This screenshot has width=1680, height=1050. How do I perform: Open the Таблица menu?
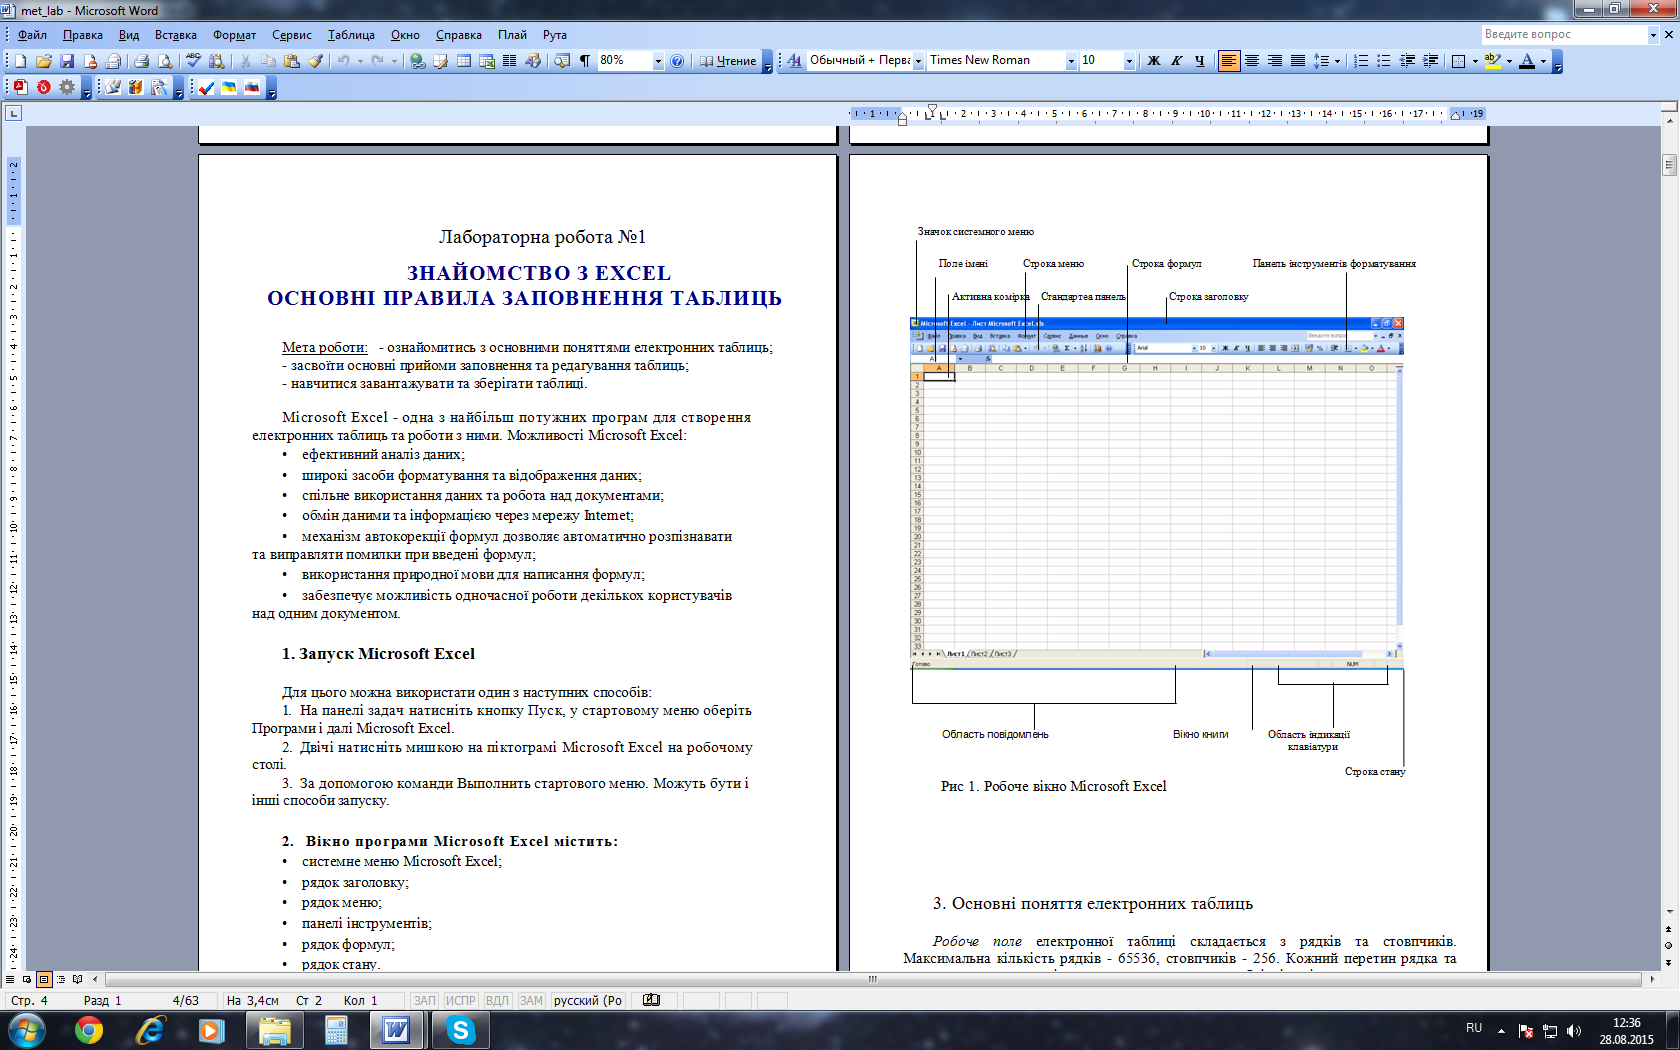(x=351, y=35)
